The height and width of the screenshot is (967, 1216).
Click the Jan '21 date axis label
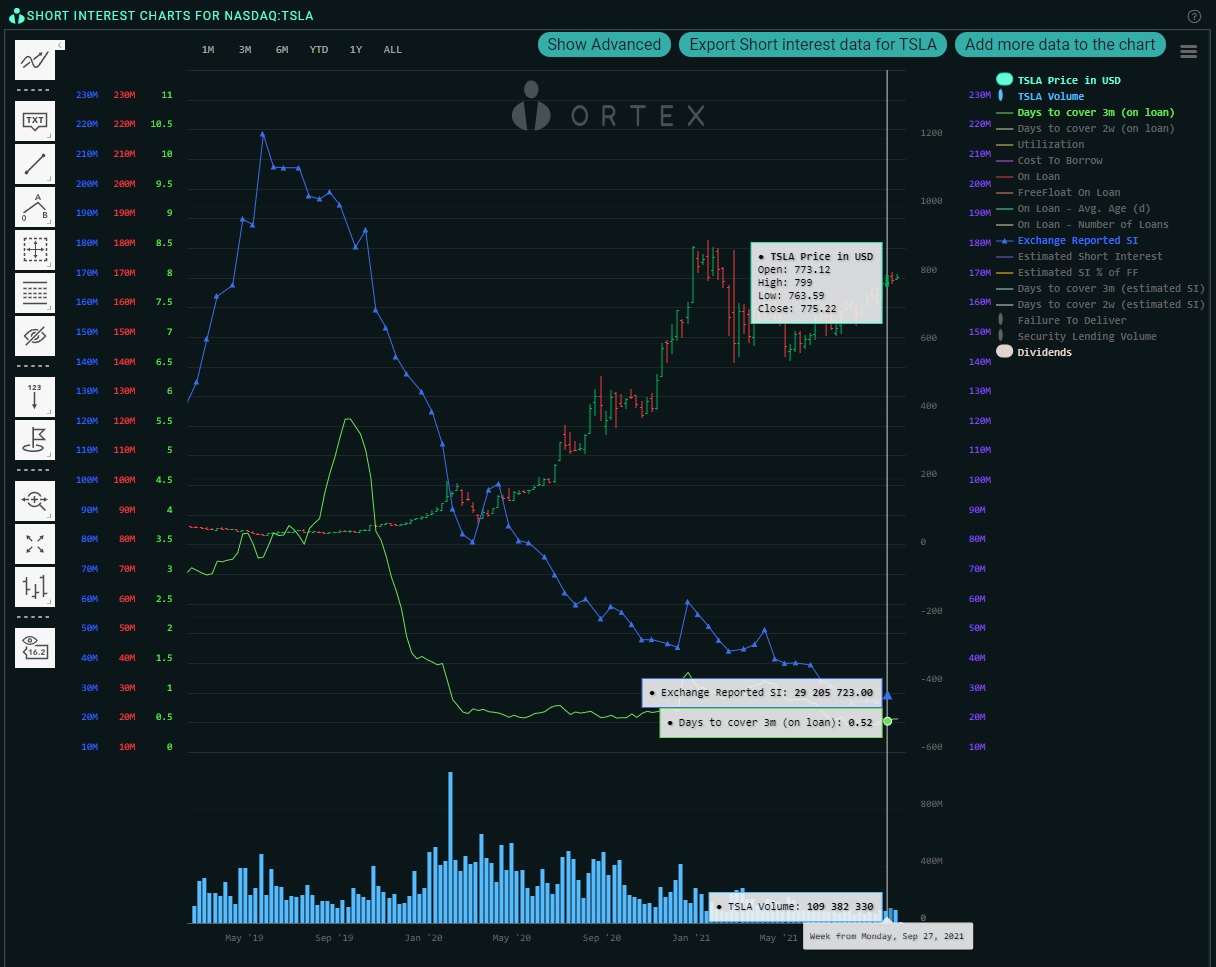point(691,938)
